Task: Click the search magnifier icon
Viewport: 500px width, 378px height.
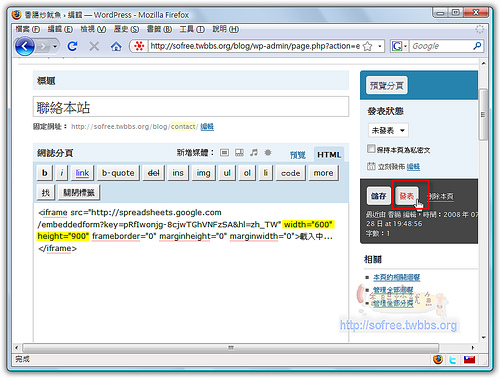Action: pos(477,46)
